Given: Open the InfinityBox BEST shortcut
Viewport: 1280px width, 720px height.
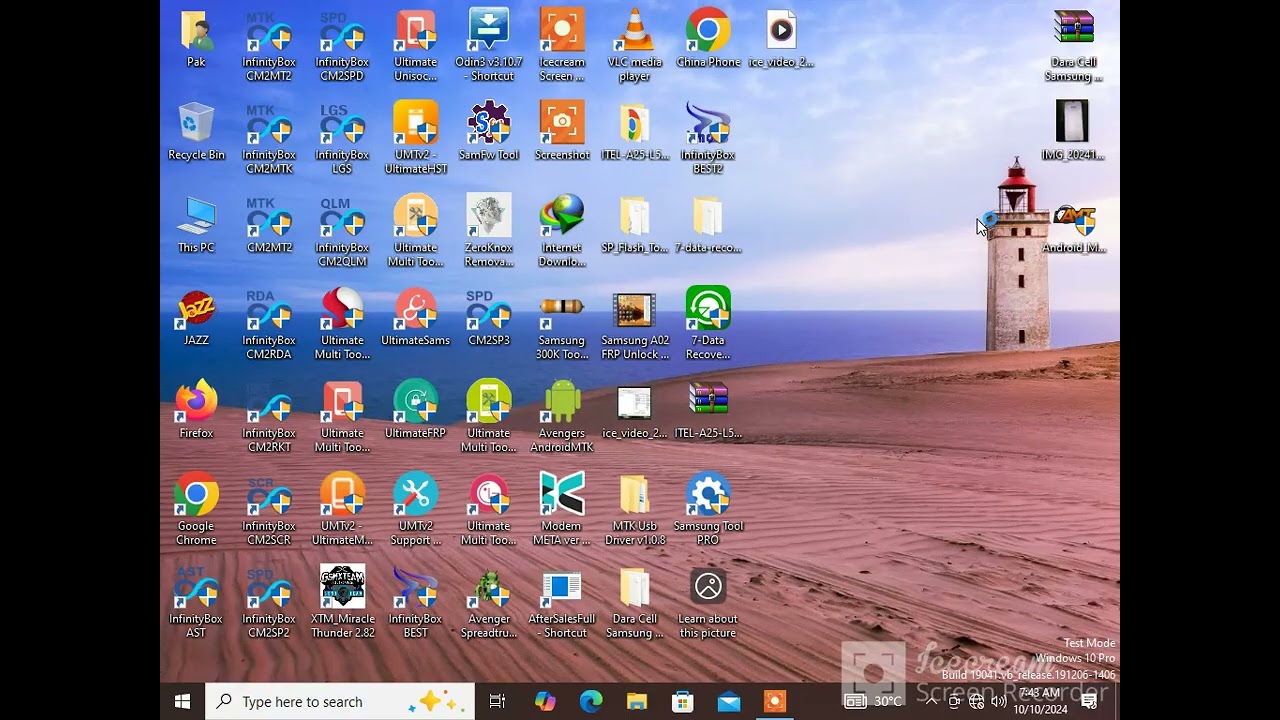Looking at the screenshot, I should [415, 589].
